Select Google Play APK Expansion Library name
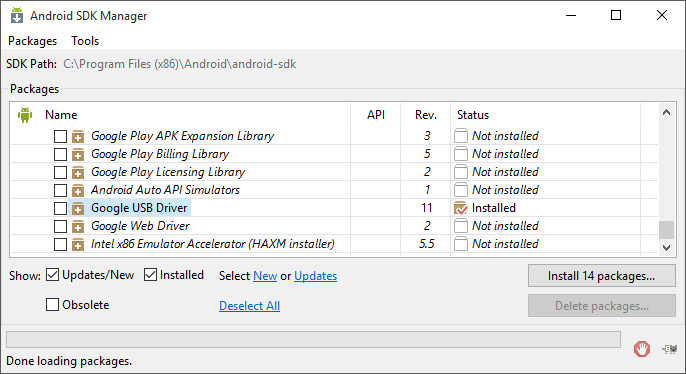Viewport: 686px width, 374px height. [x=182, y=136]
